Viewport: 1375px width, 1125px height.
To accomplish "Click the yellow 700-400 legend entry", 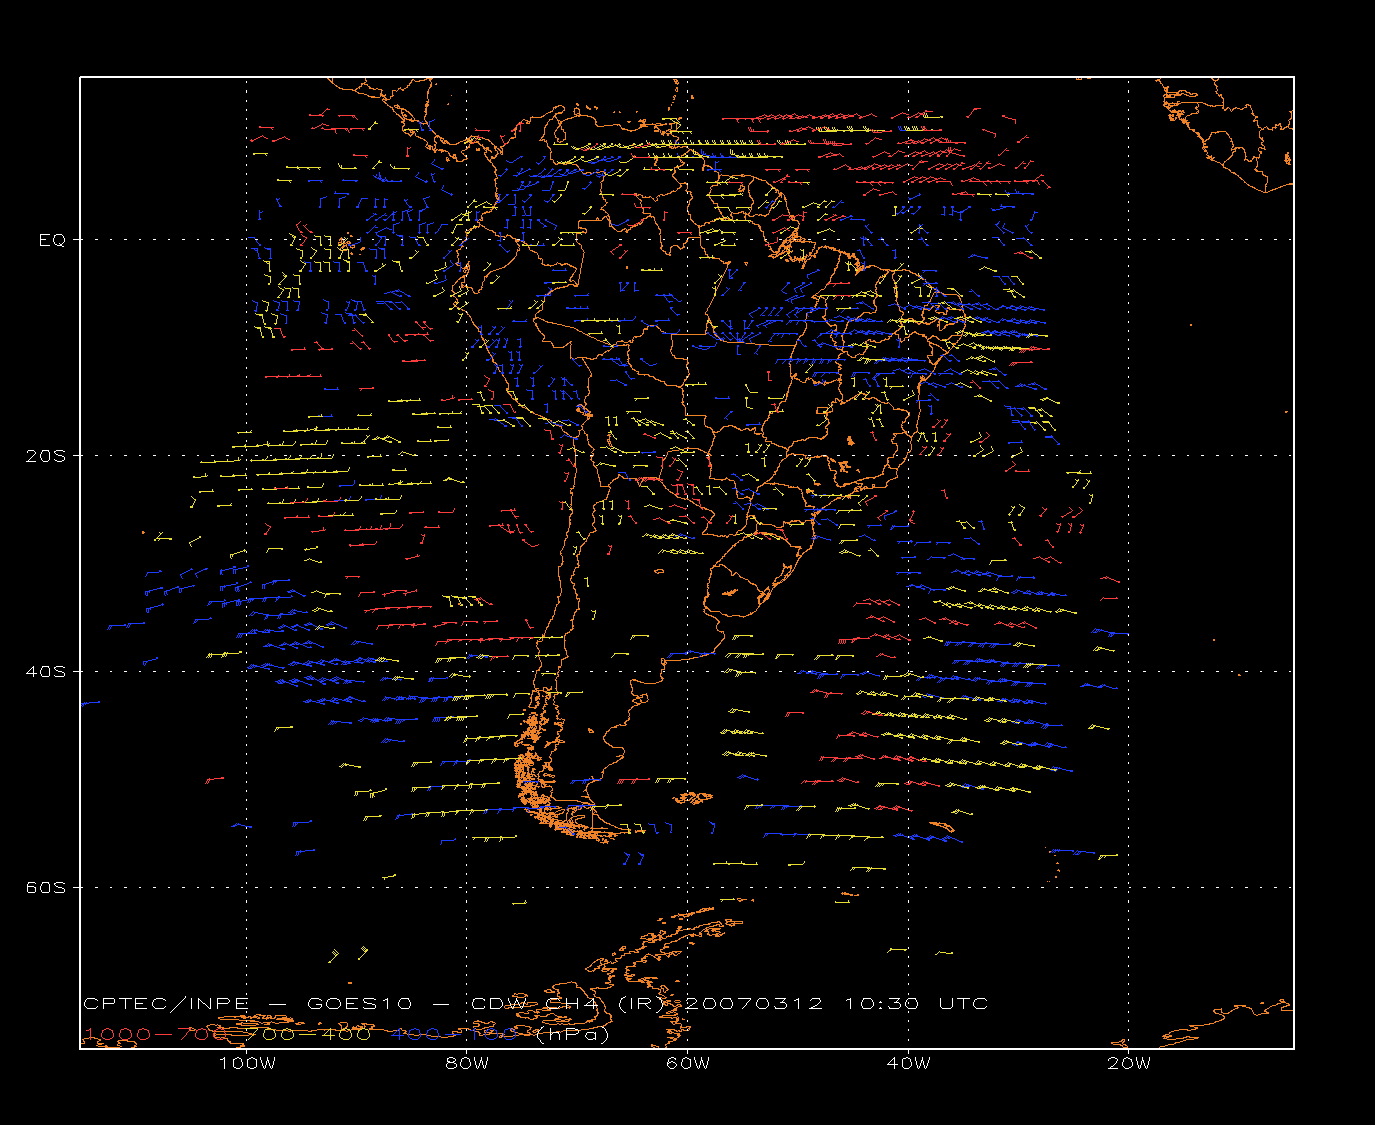I will pyautogui.click(x=306, y=1034).
